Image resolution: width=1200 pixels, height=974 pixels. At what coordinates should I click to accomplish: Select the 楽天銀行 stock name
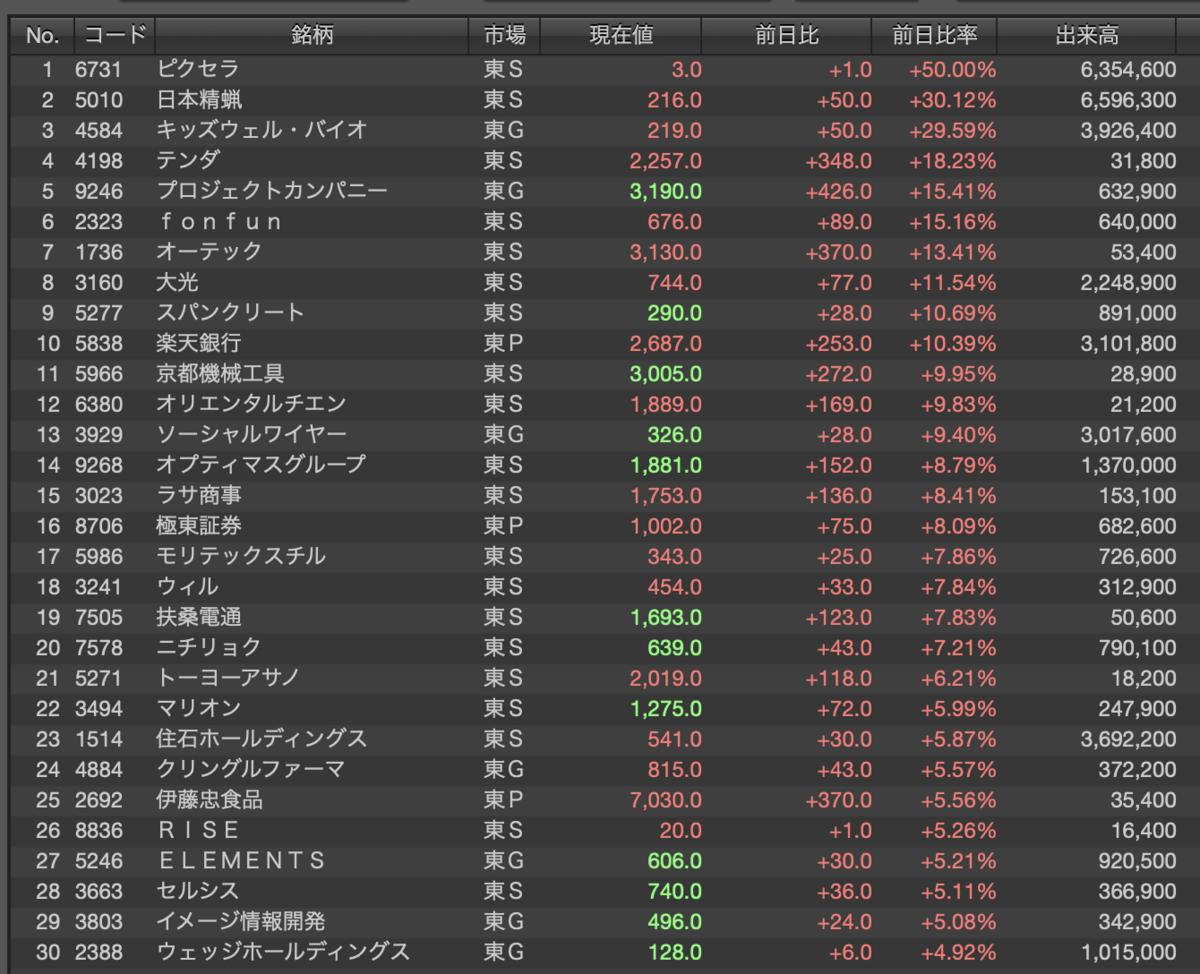coord(199,343)
